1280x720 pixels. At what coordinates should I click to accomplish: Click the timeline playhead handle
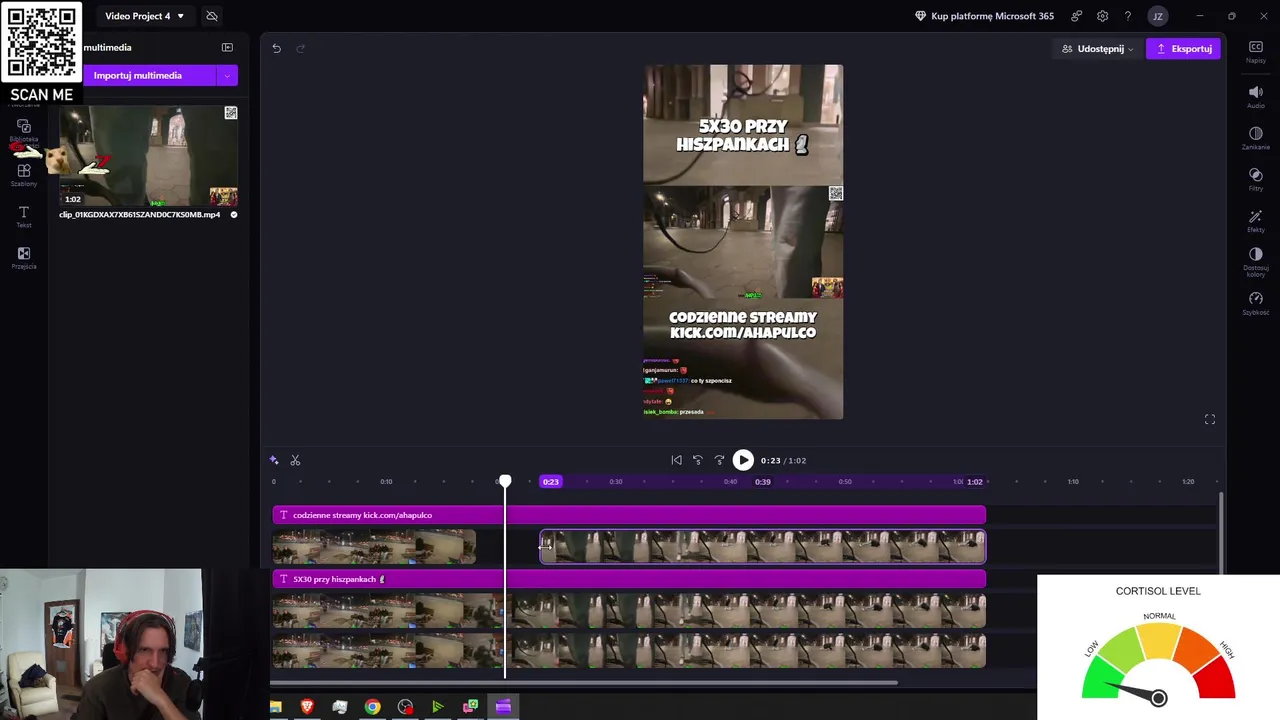[x=505, y=482]
